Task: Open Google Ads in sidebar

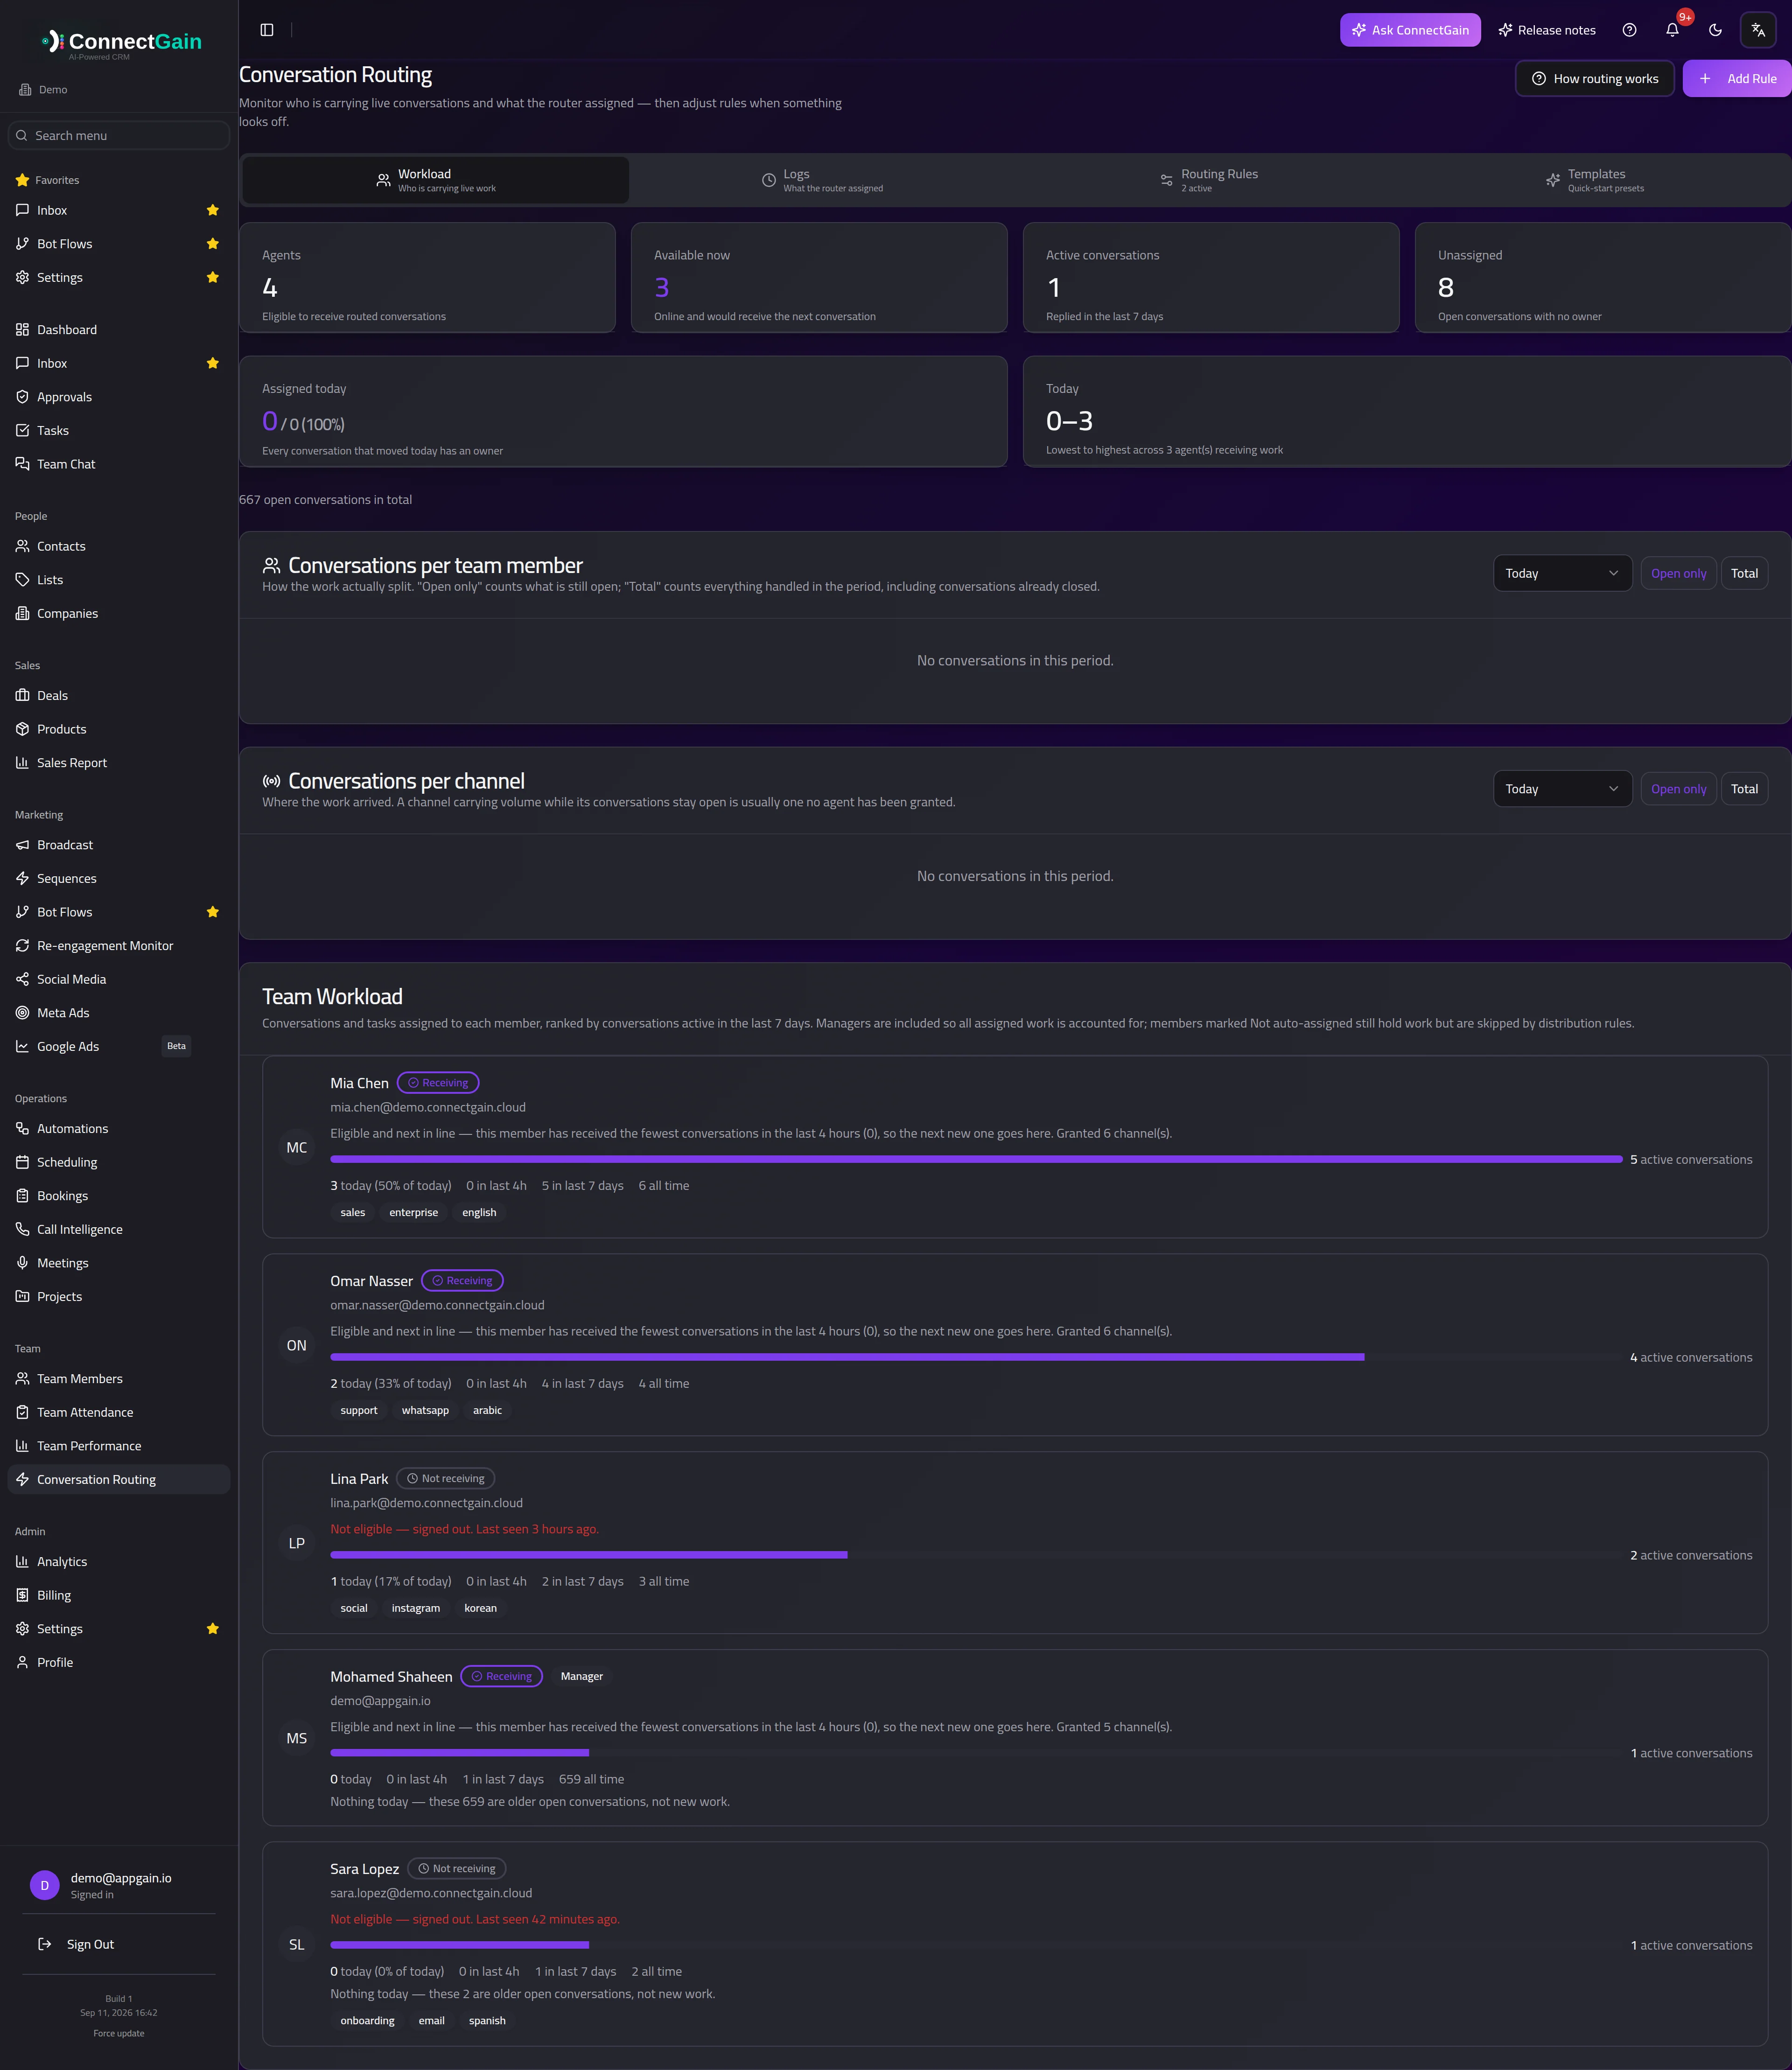Action: pos(119,1046)
